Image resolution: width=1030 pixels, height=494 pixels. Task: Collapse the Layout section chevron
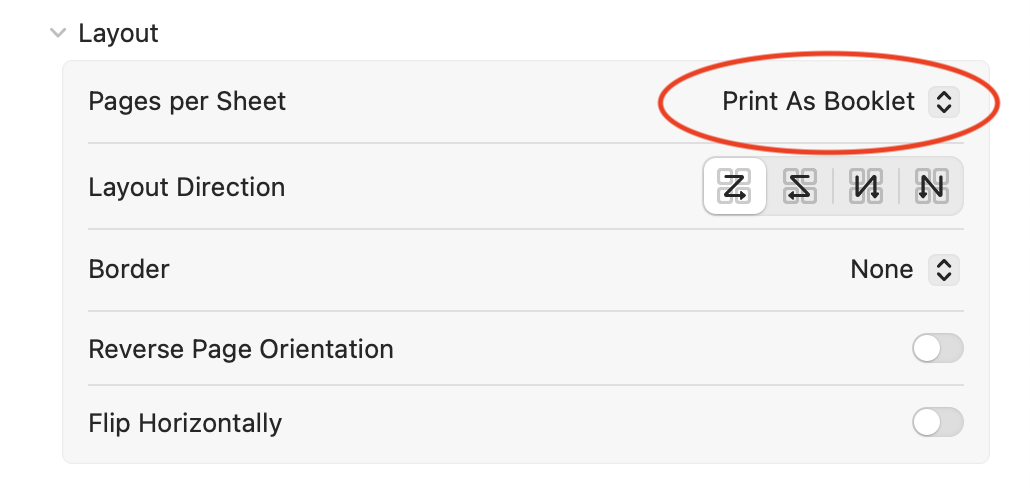pyautogui.click(x=58, y=33)
